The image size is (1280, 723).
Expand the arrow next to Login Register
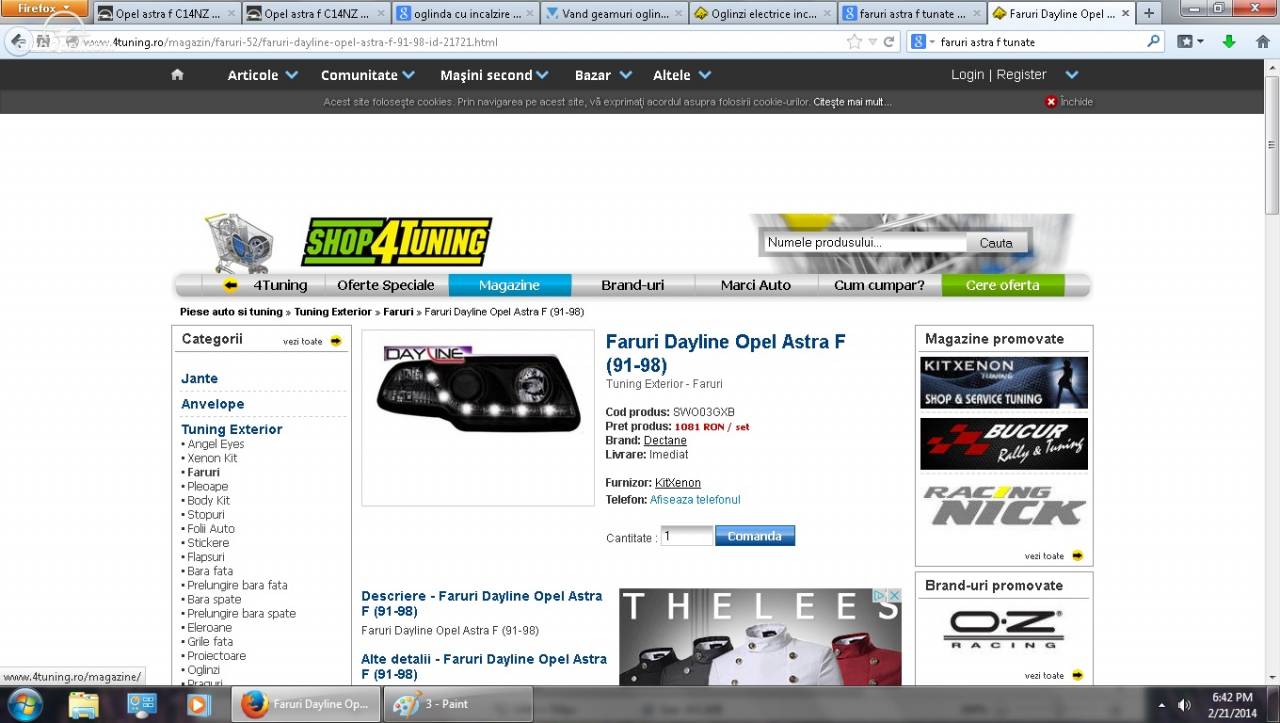pyautogui.click(x=1072, y=75)
